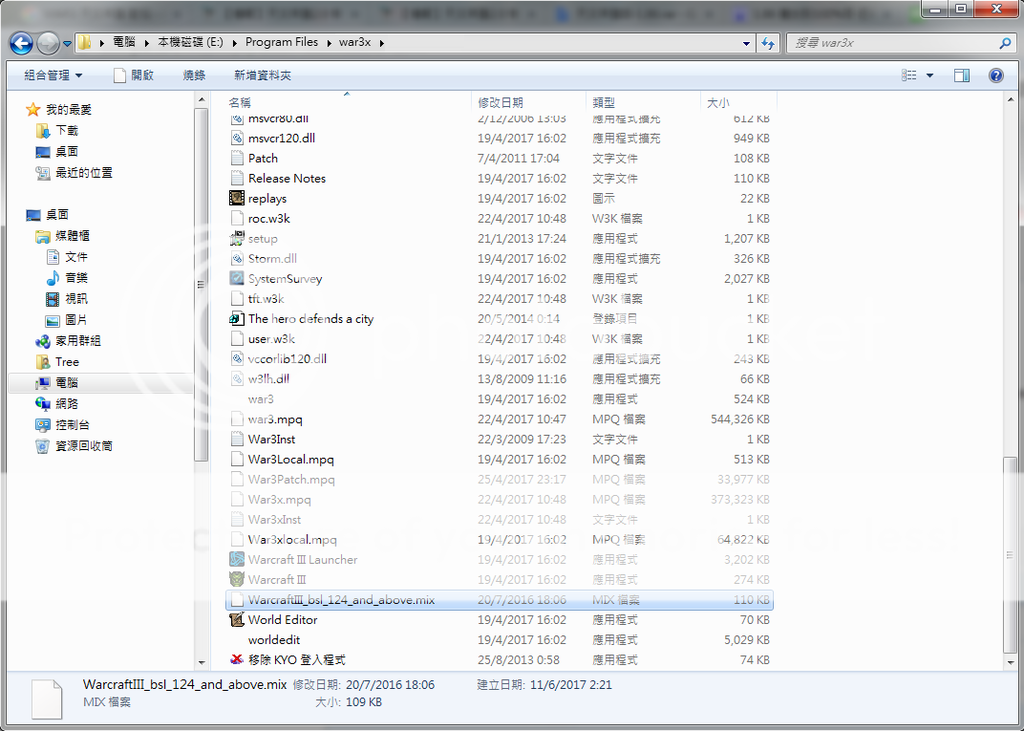Expand the address bar history dropdown
This screenshot has width=1024, height=731.
(x=747, y=43)
